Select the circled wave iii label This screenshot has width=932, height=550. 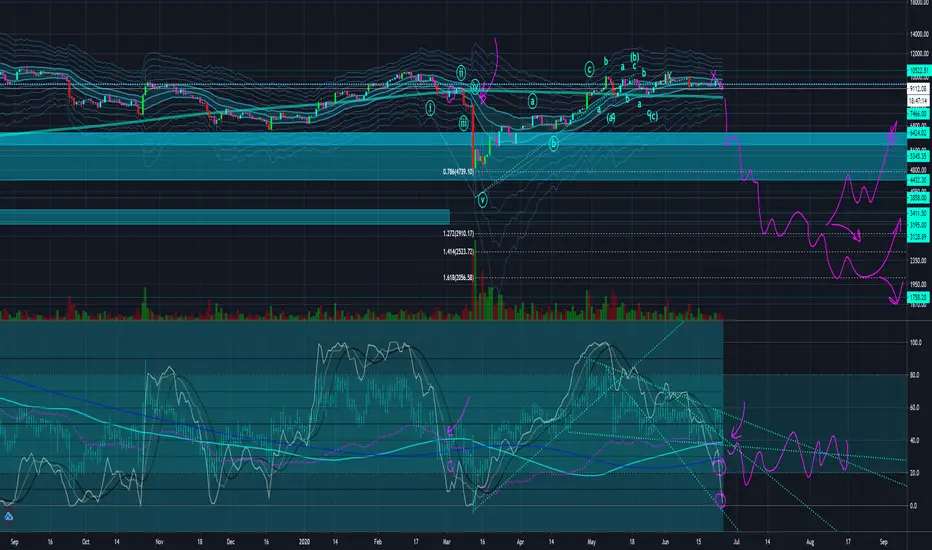pyautogui.click(x=464, y=124)
